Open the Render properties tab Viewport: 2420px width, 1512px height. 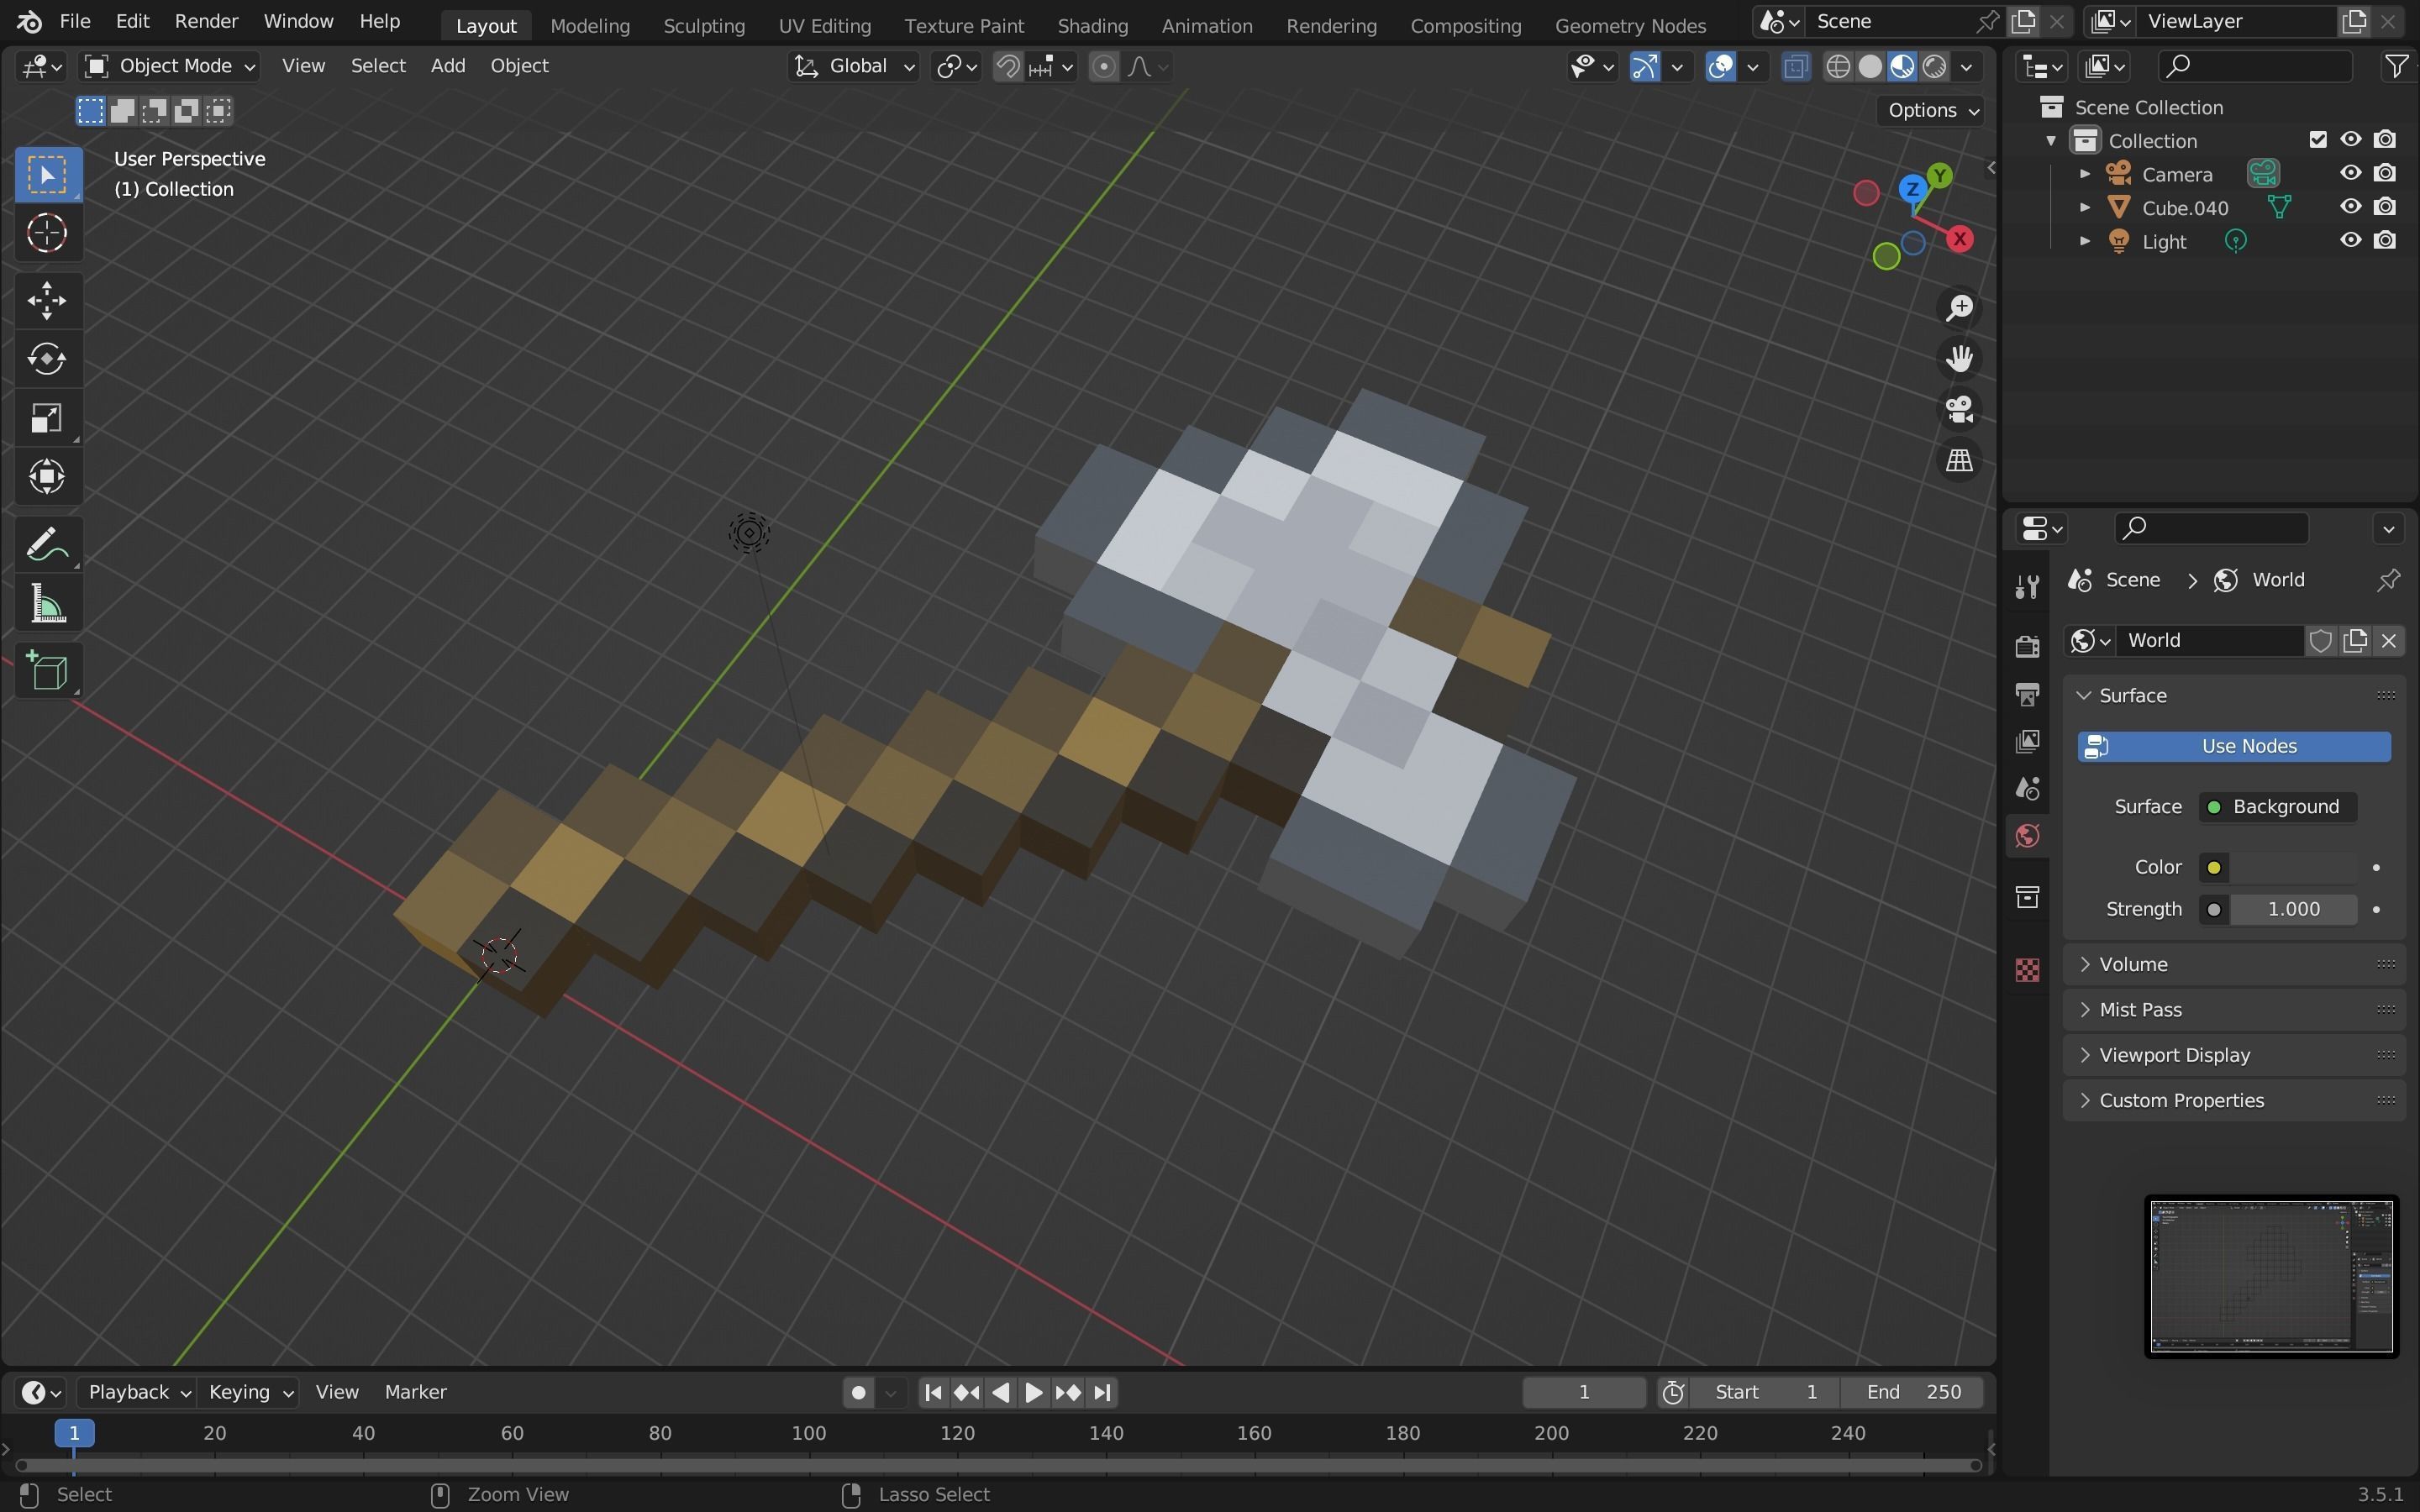(2027, 646)
